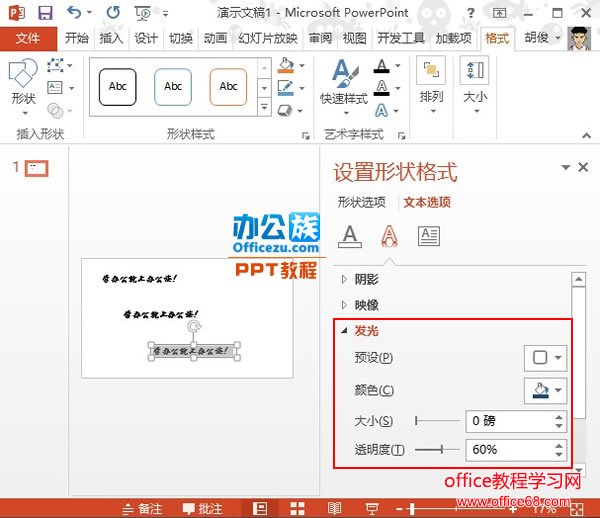
Task: Apply the black outline Abc shape style
Action: click(117, 87)
